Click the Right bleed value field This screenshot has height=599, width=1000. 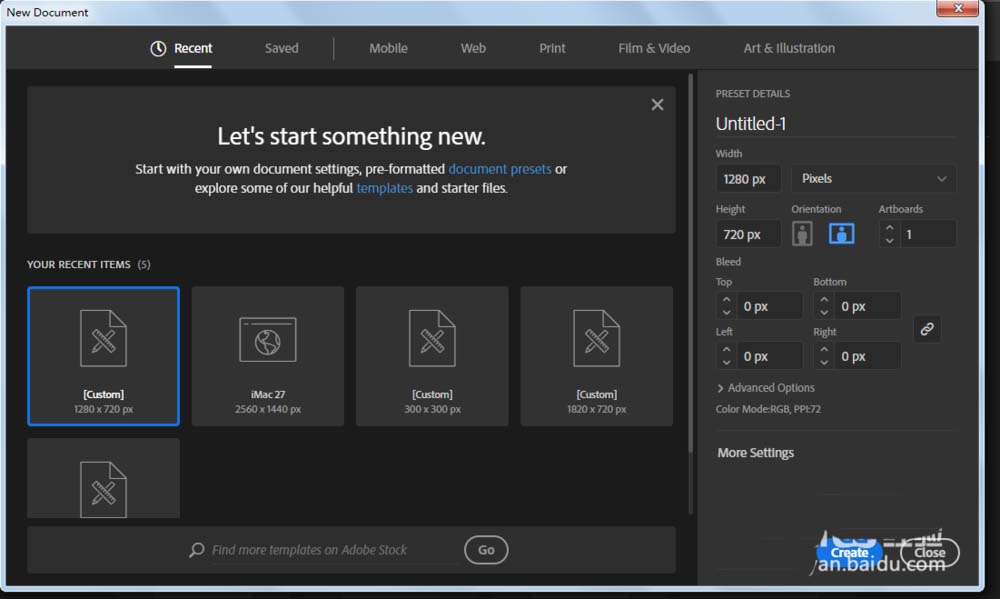click(867, 356)
